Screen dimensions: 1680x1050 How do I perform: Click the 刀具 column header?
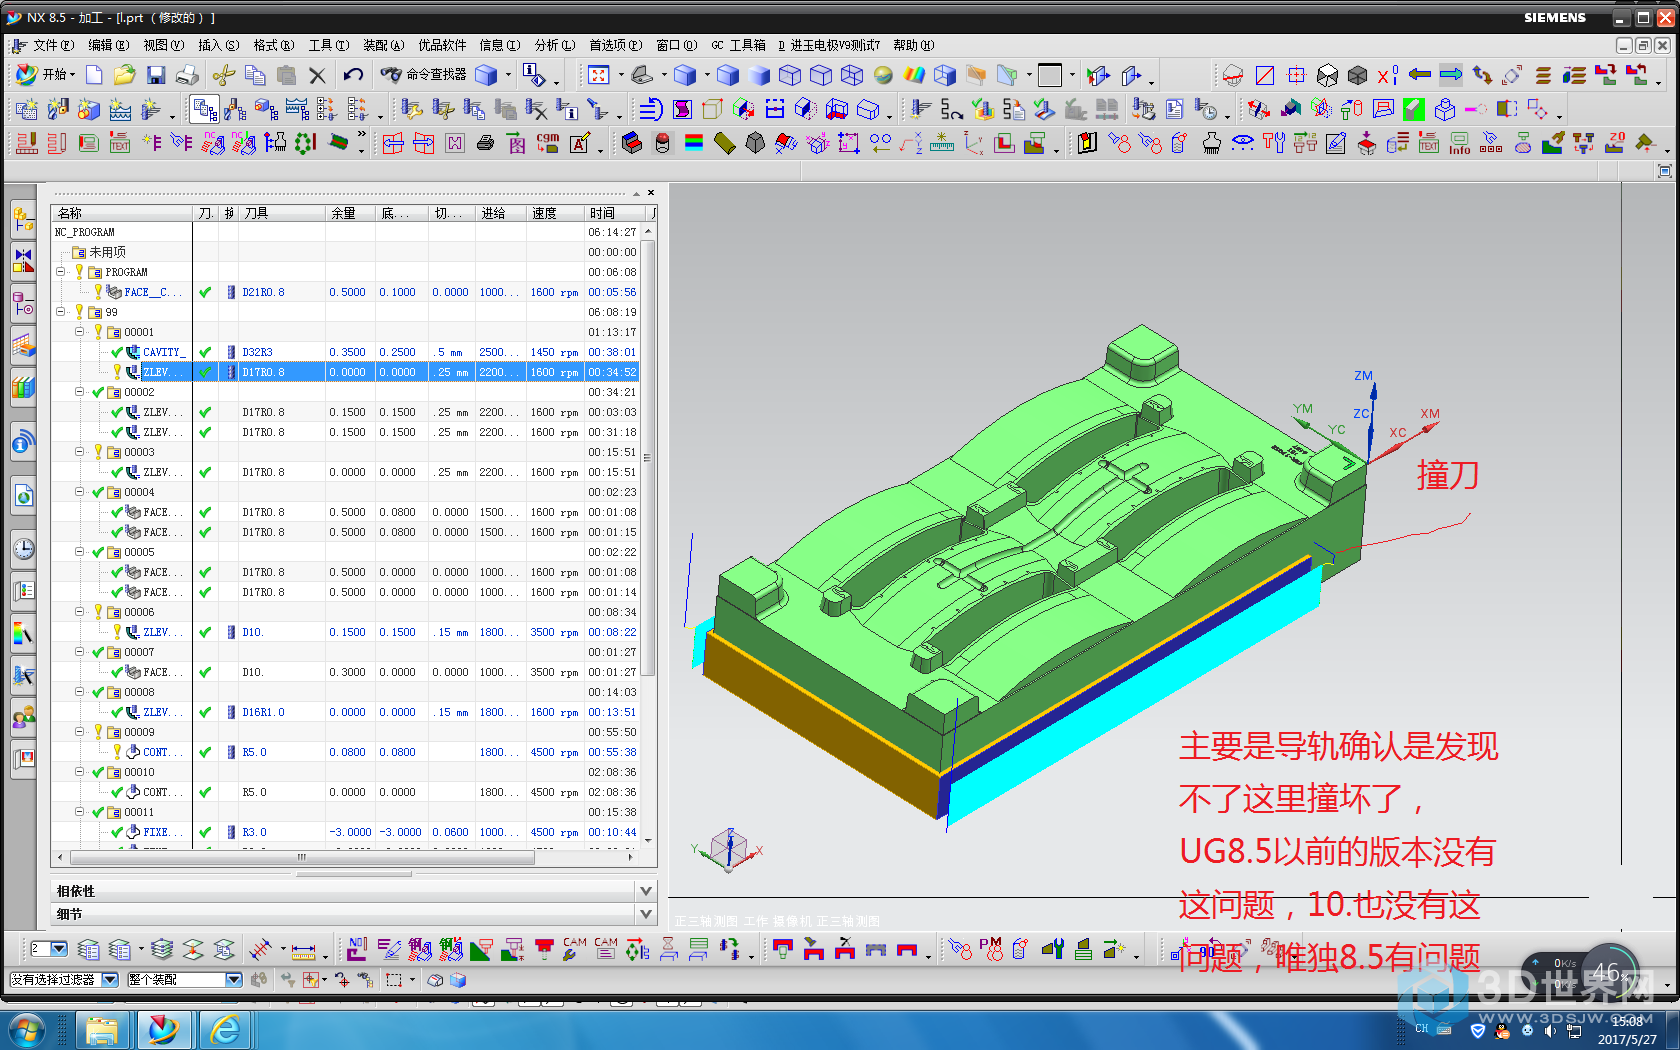pos(283,213)
